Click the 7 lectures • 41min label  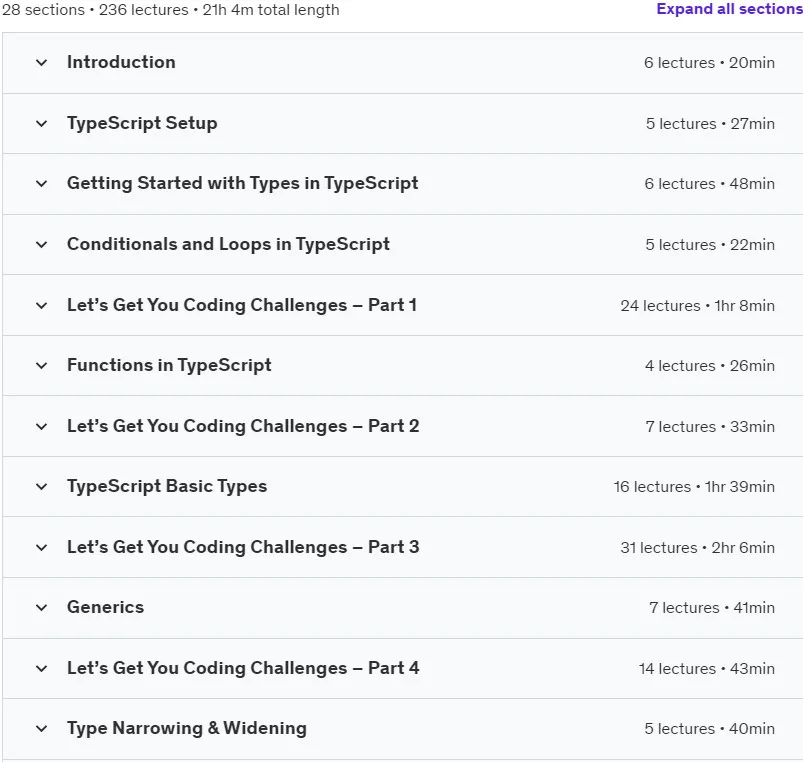pyautogui.click(x=712, y=608)
